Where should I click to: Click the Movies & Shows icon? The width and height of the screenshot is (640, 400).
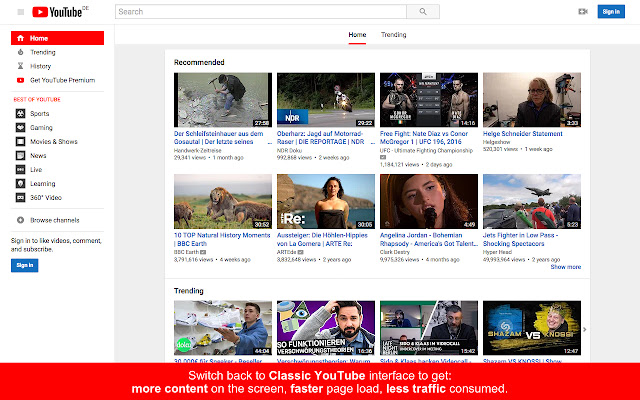(20, 142)
